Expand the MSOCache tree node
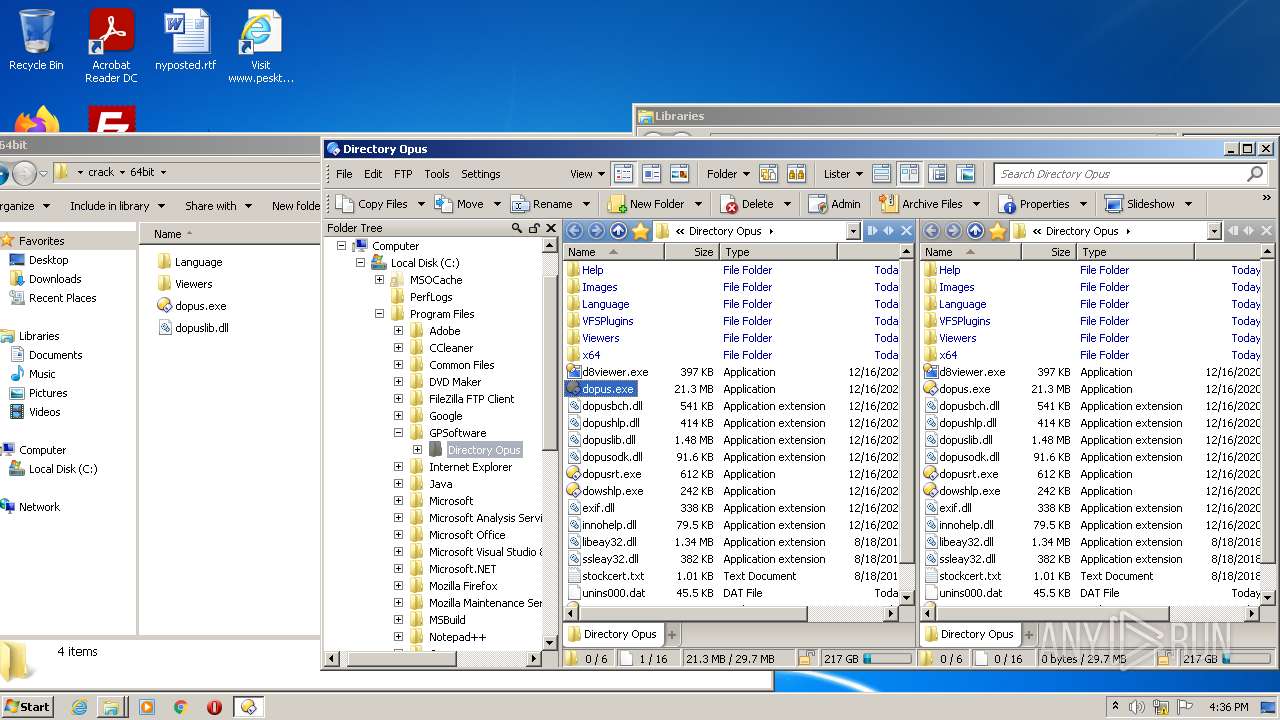Image resolution: width=1280 pixels, height=720 pixels. click(x=379, y=280)
